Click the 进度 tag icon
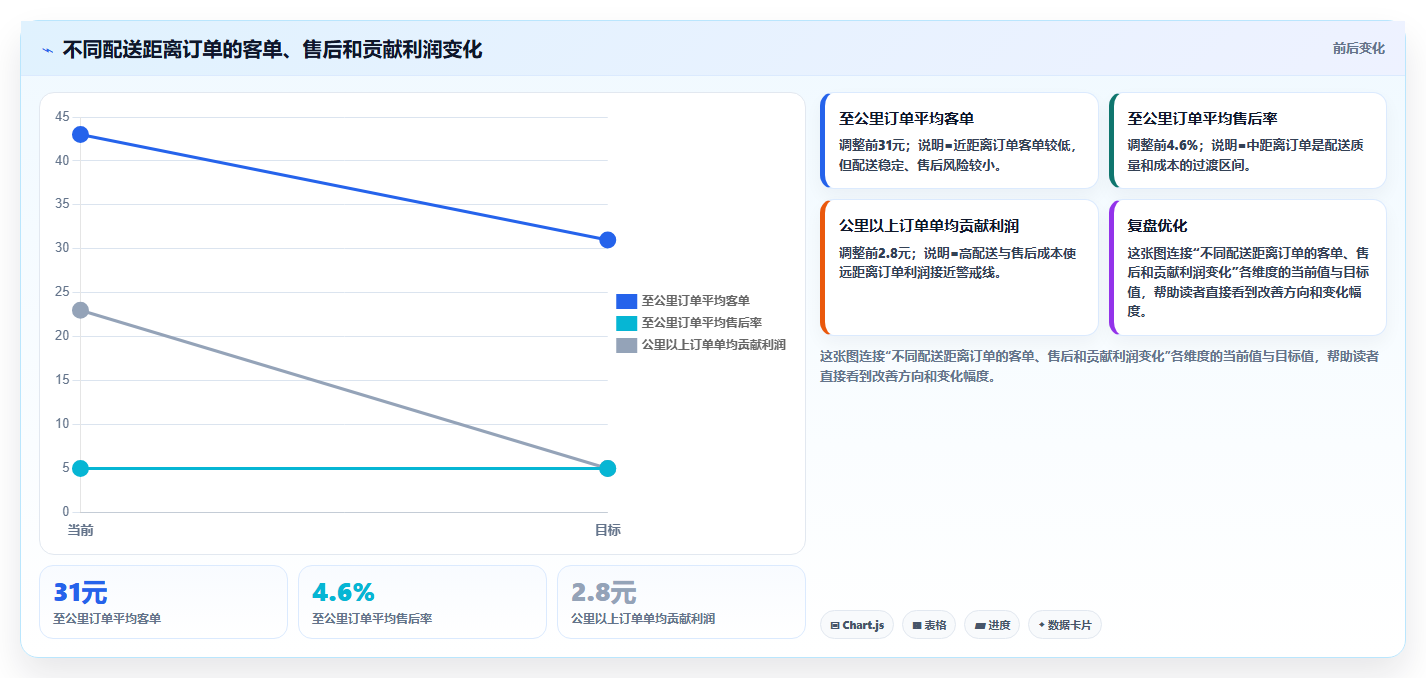 (979, 626)
